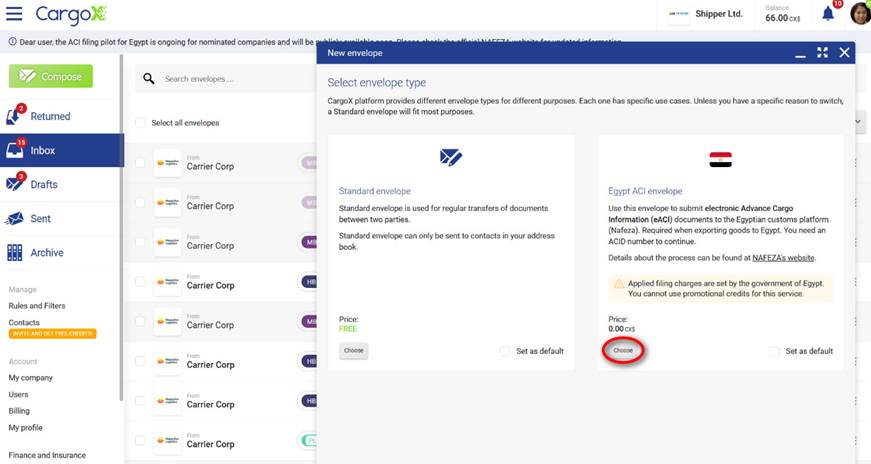
Task: Open Rules and Filters
Action: (37, 306)
